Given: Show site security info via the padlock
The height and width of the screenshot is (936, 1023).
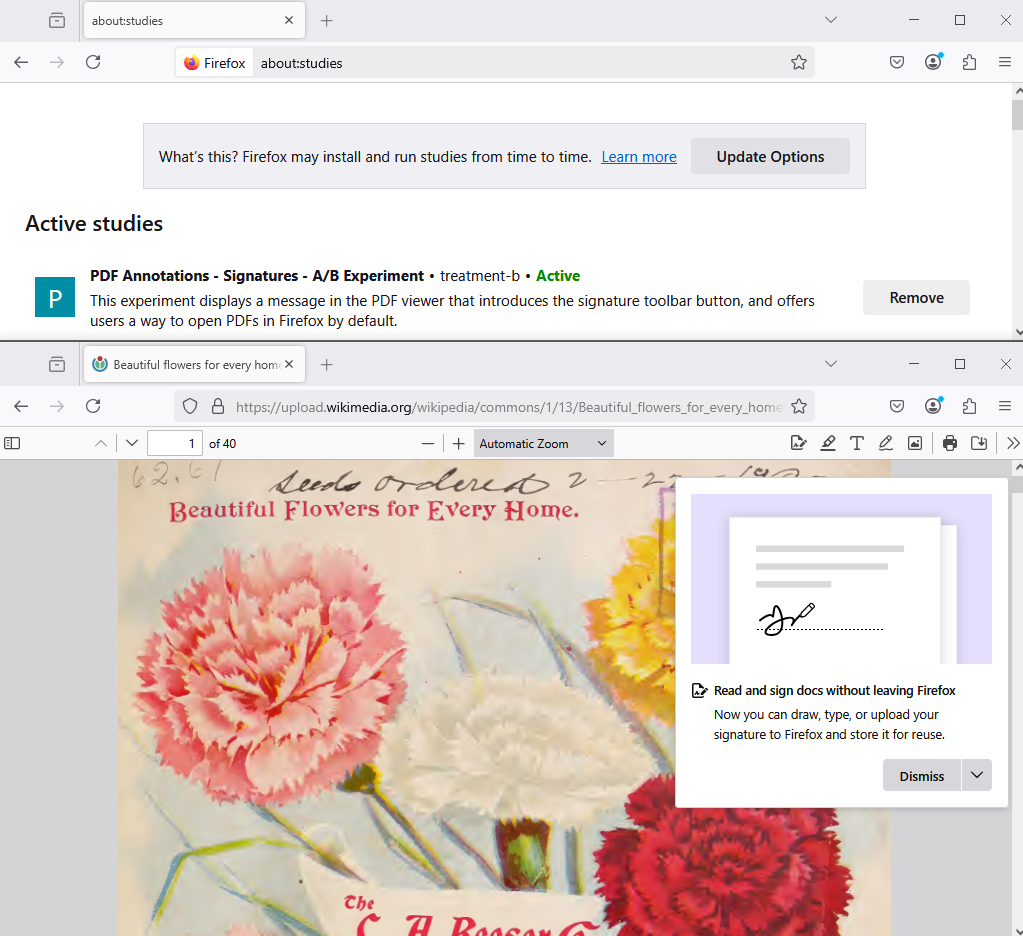Looking at the screenshot, I should coord(218,406).
